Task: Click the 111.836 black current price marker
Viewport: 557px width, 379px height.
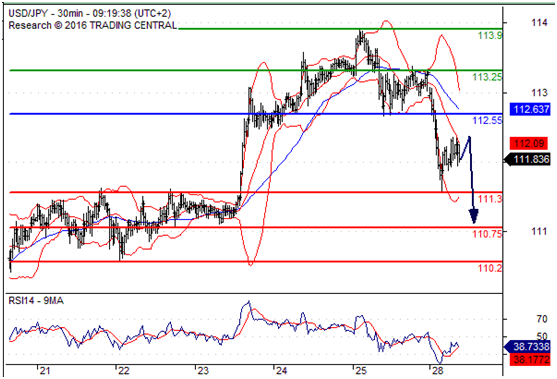Action: tap(527, 159)
